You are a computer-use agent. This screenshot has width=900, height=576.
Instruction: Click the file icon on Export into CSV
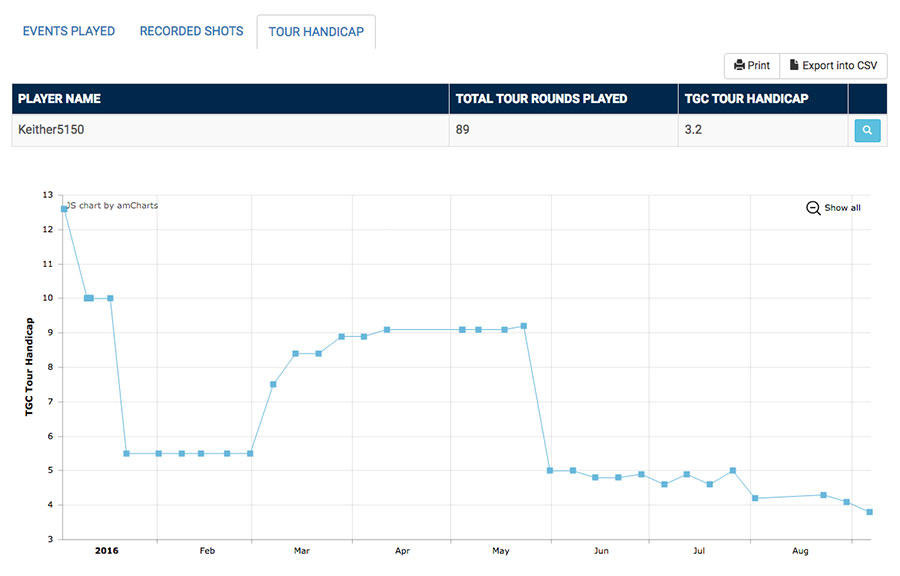point(794,65)
